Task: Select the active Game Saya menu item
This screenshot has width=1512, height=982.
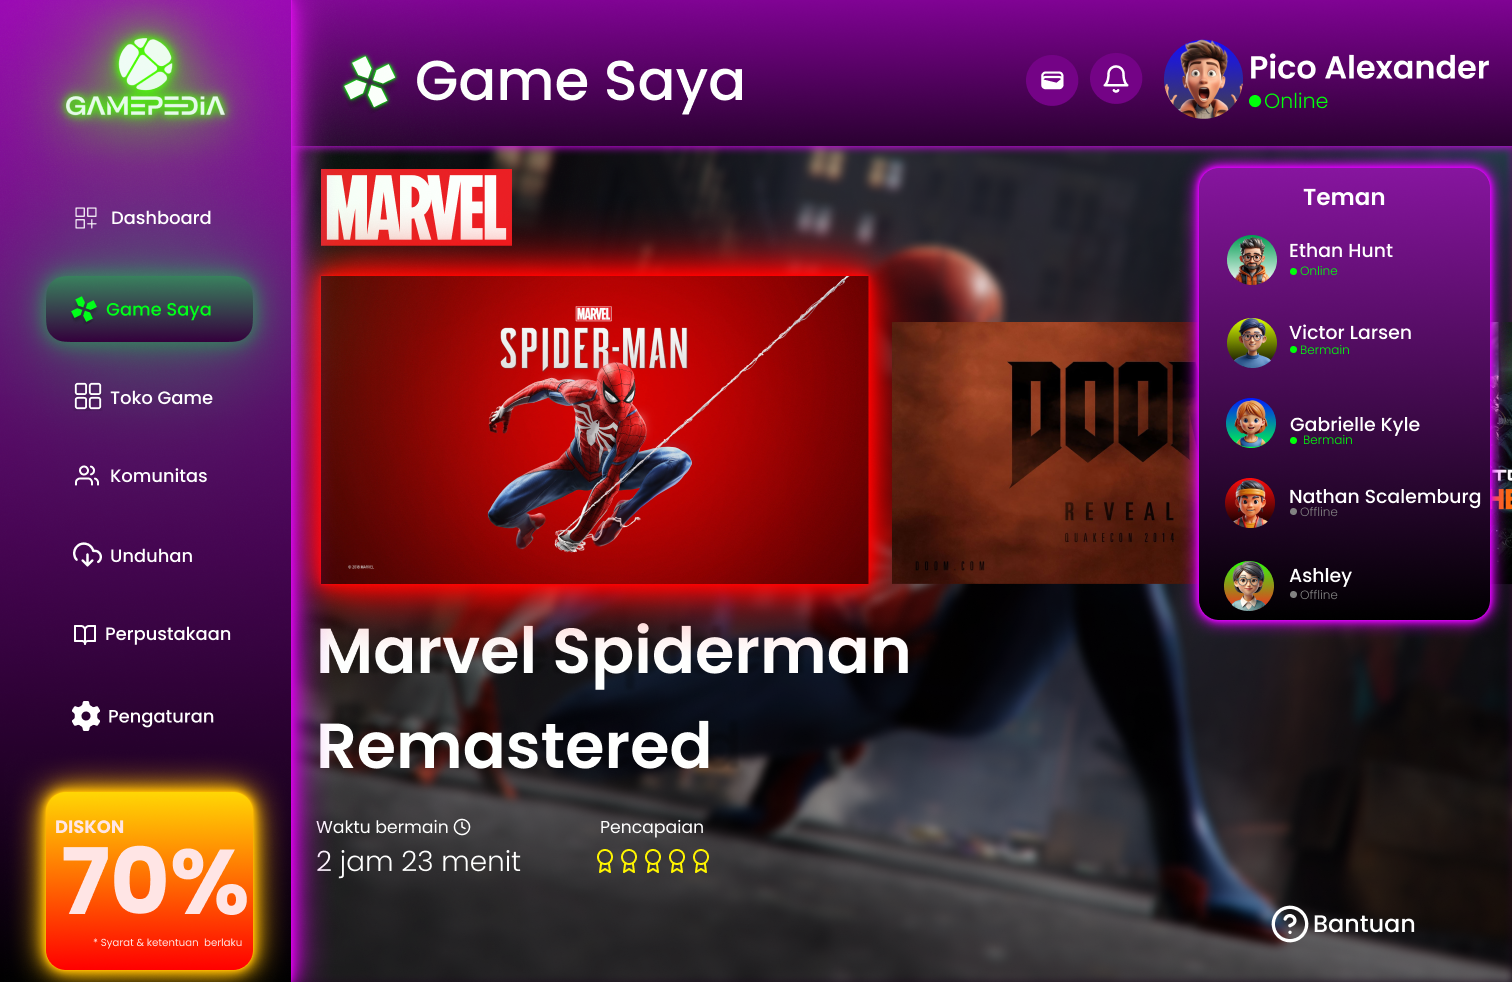Action: click(x=149, y=309)
